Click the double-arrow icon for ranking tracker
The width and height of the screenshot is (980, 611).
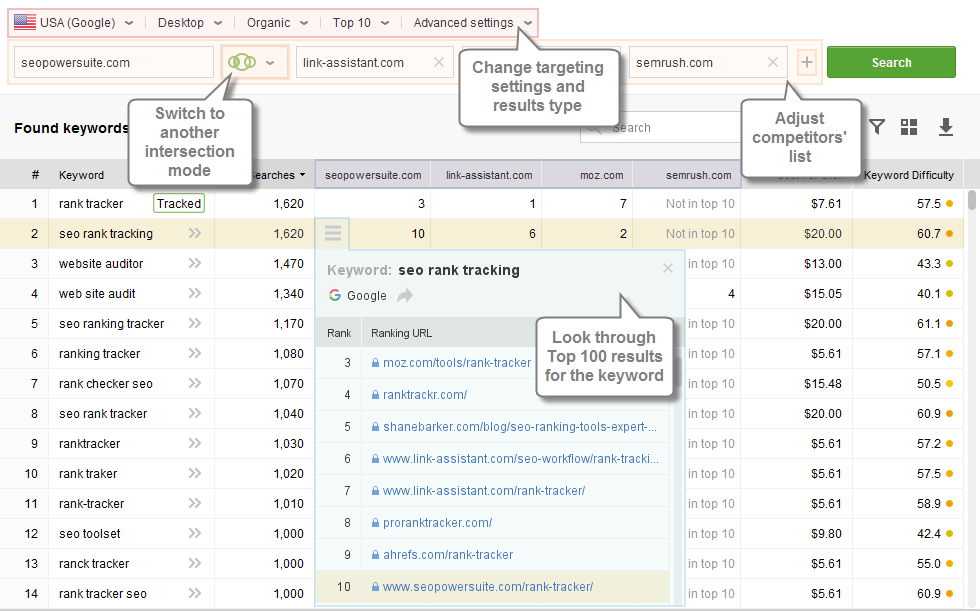pos(195,353)
